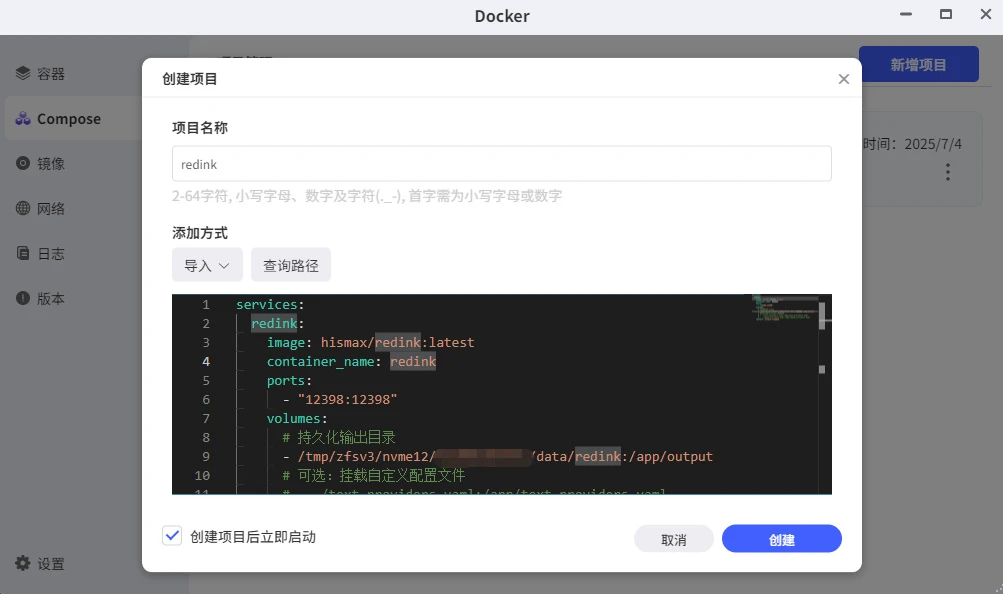Click the 查询路径 button
Image resolution: width=1003 pixels, height=594 pixels.
(x=290, y=266)
